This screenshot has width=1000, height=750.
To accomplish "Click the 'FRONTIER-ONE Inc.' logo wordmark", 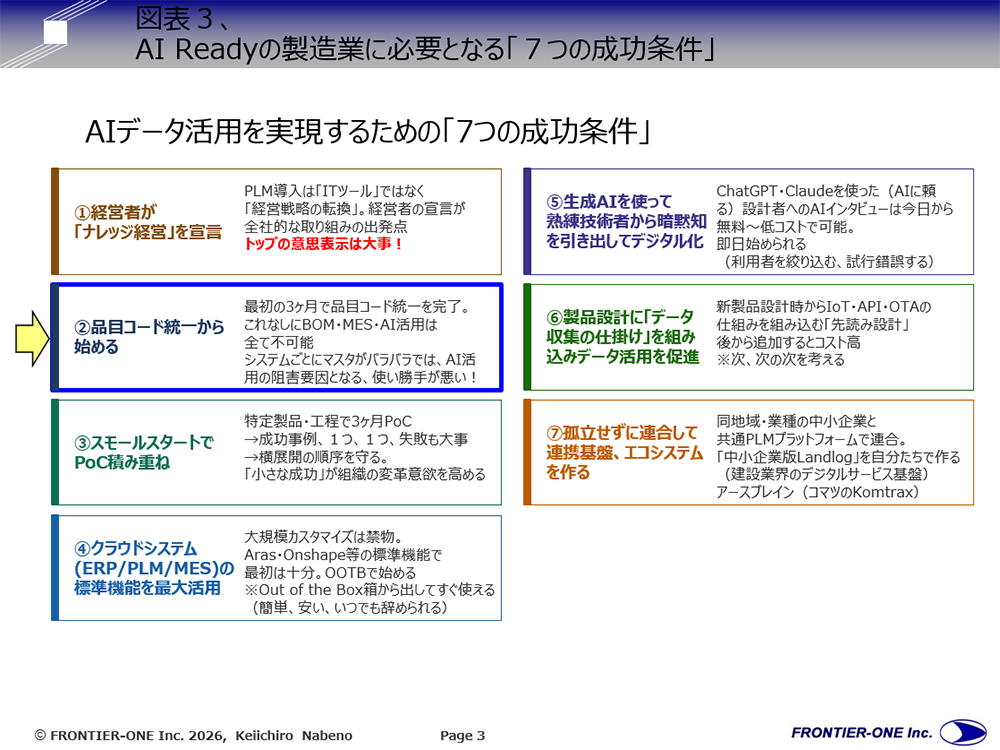I will [x=862, y=733].
